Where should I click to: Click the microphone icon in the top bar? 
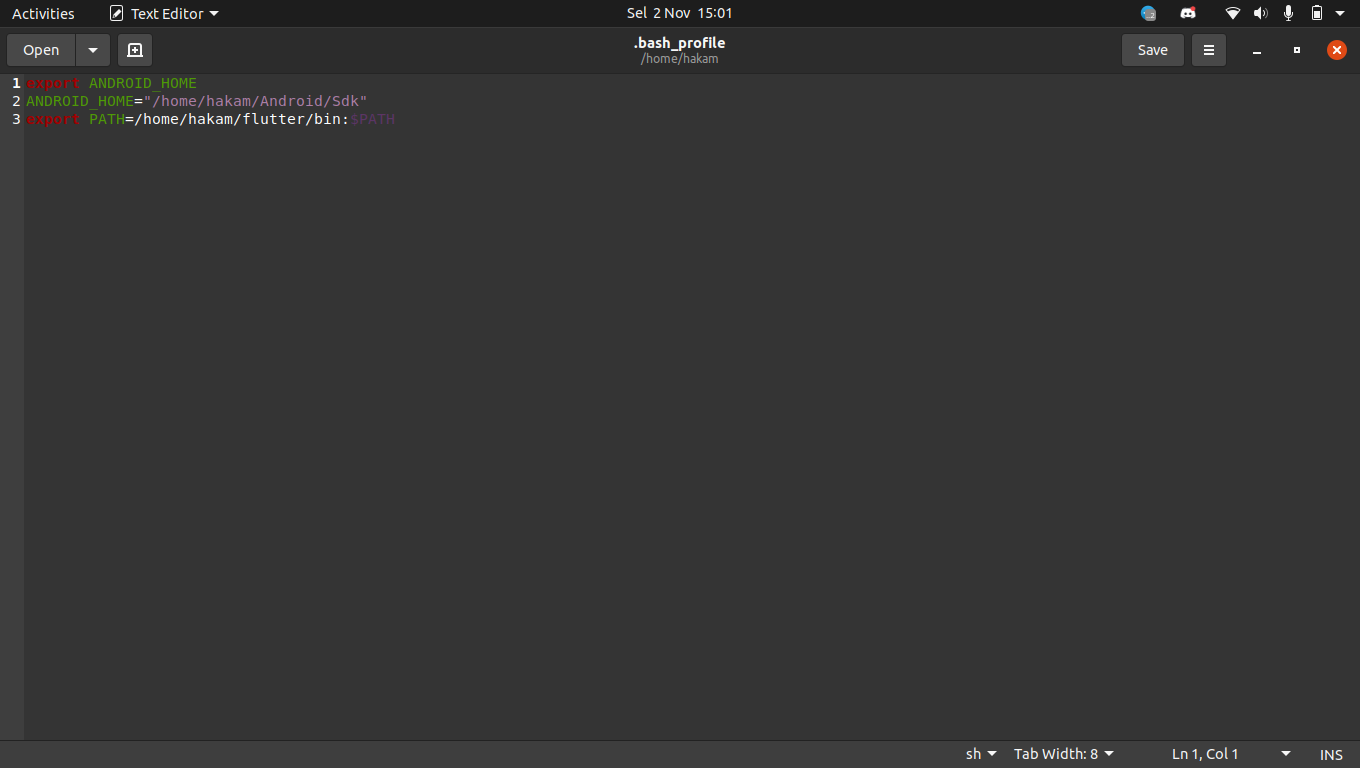tap(1288, 13)
